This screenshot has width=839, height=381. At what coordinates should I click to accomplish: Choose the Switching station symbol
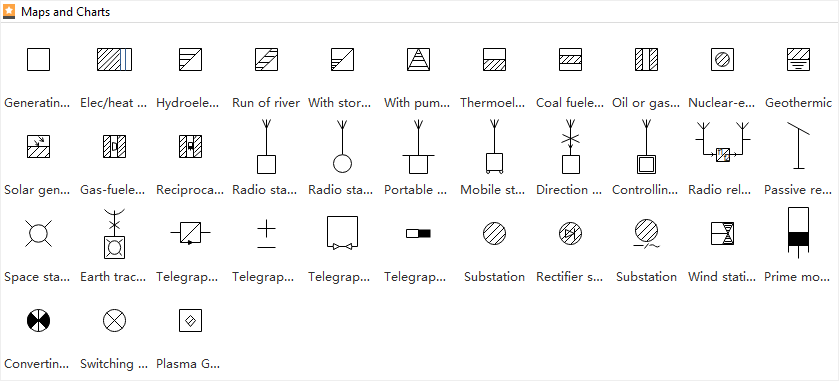coord(115,321)
